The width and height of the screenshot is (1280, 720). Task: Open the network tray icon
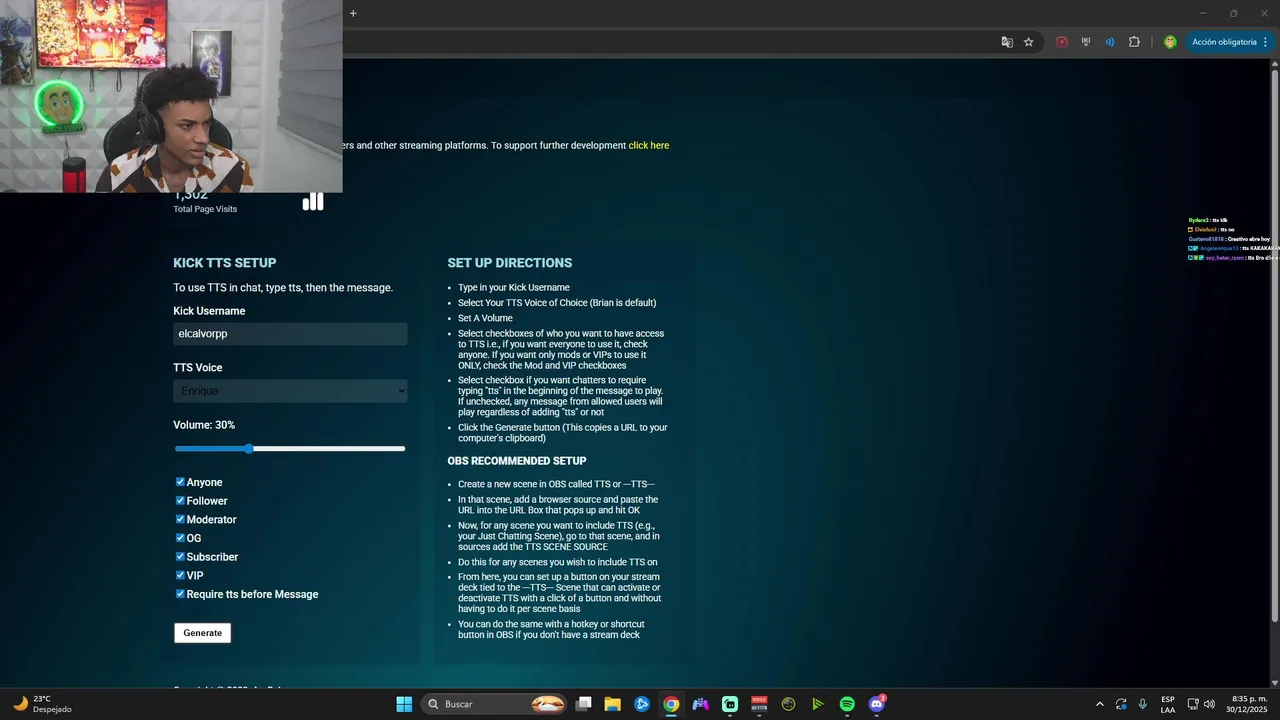1193,704
